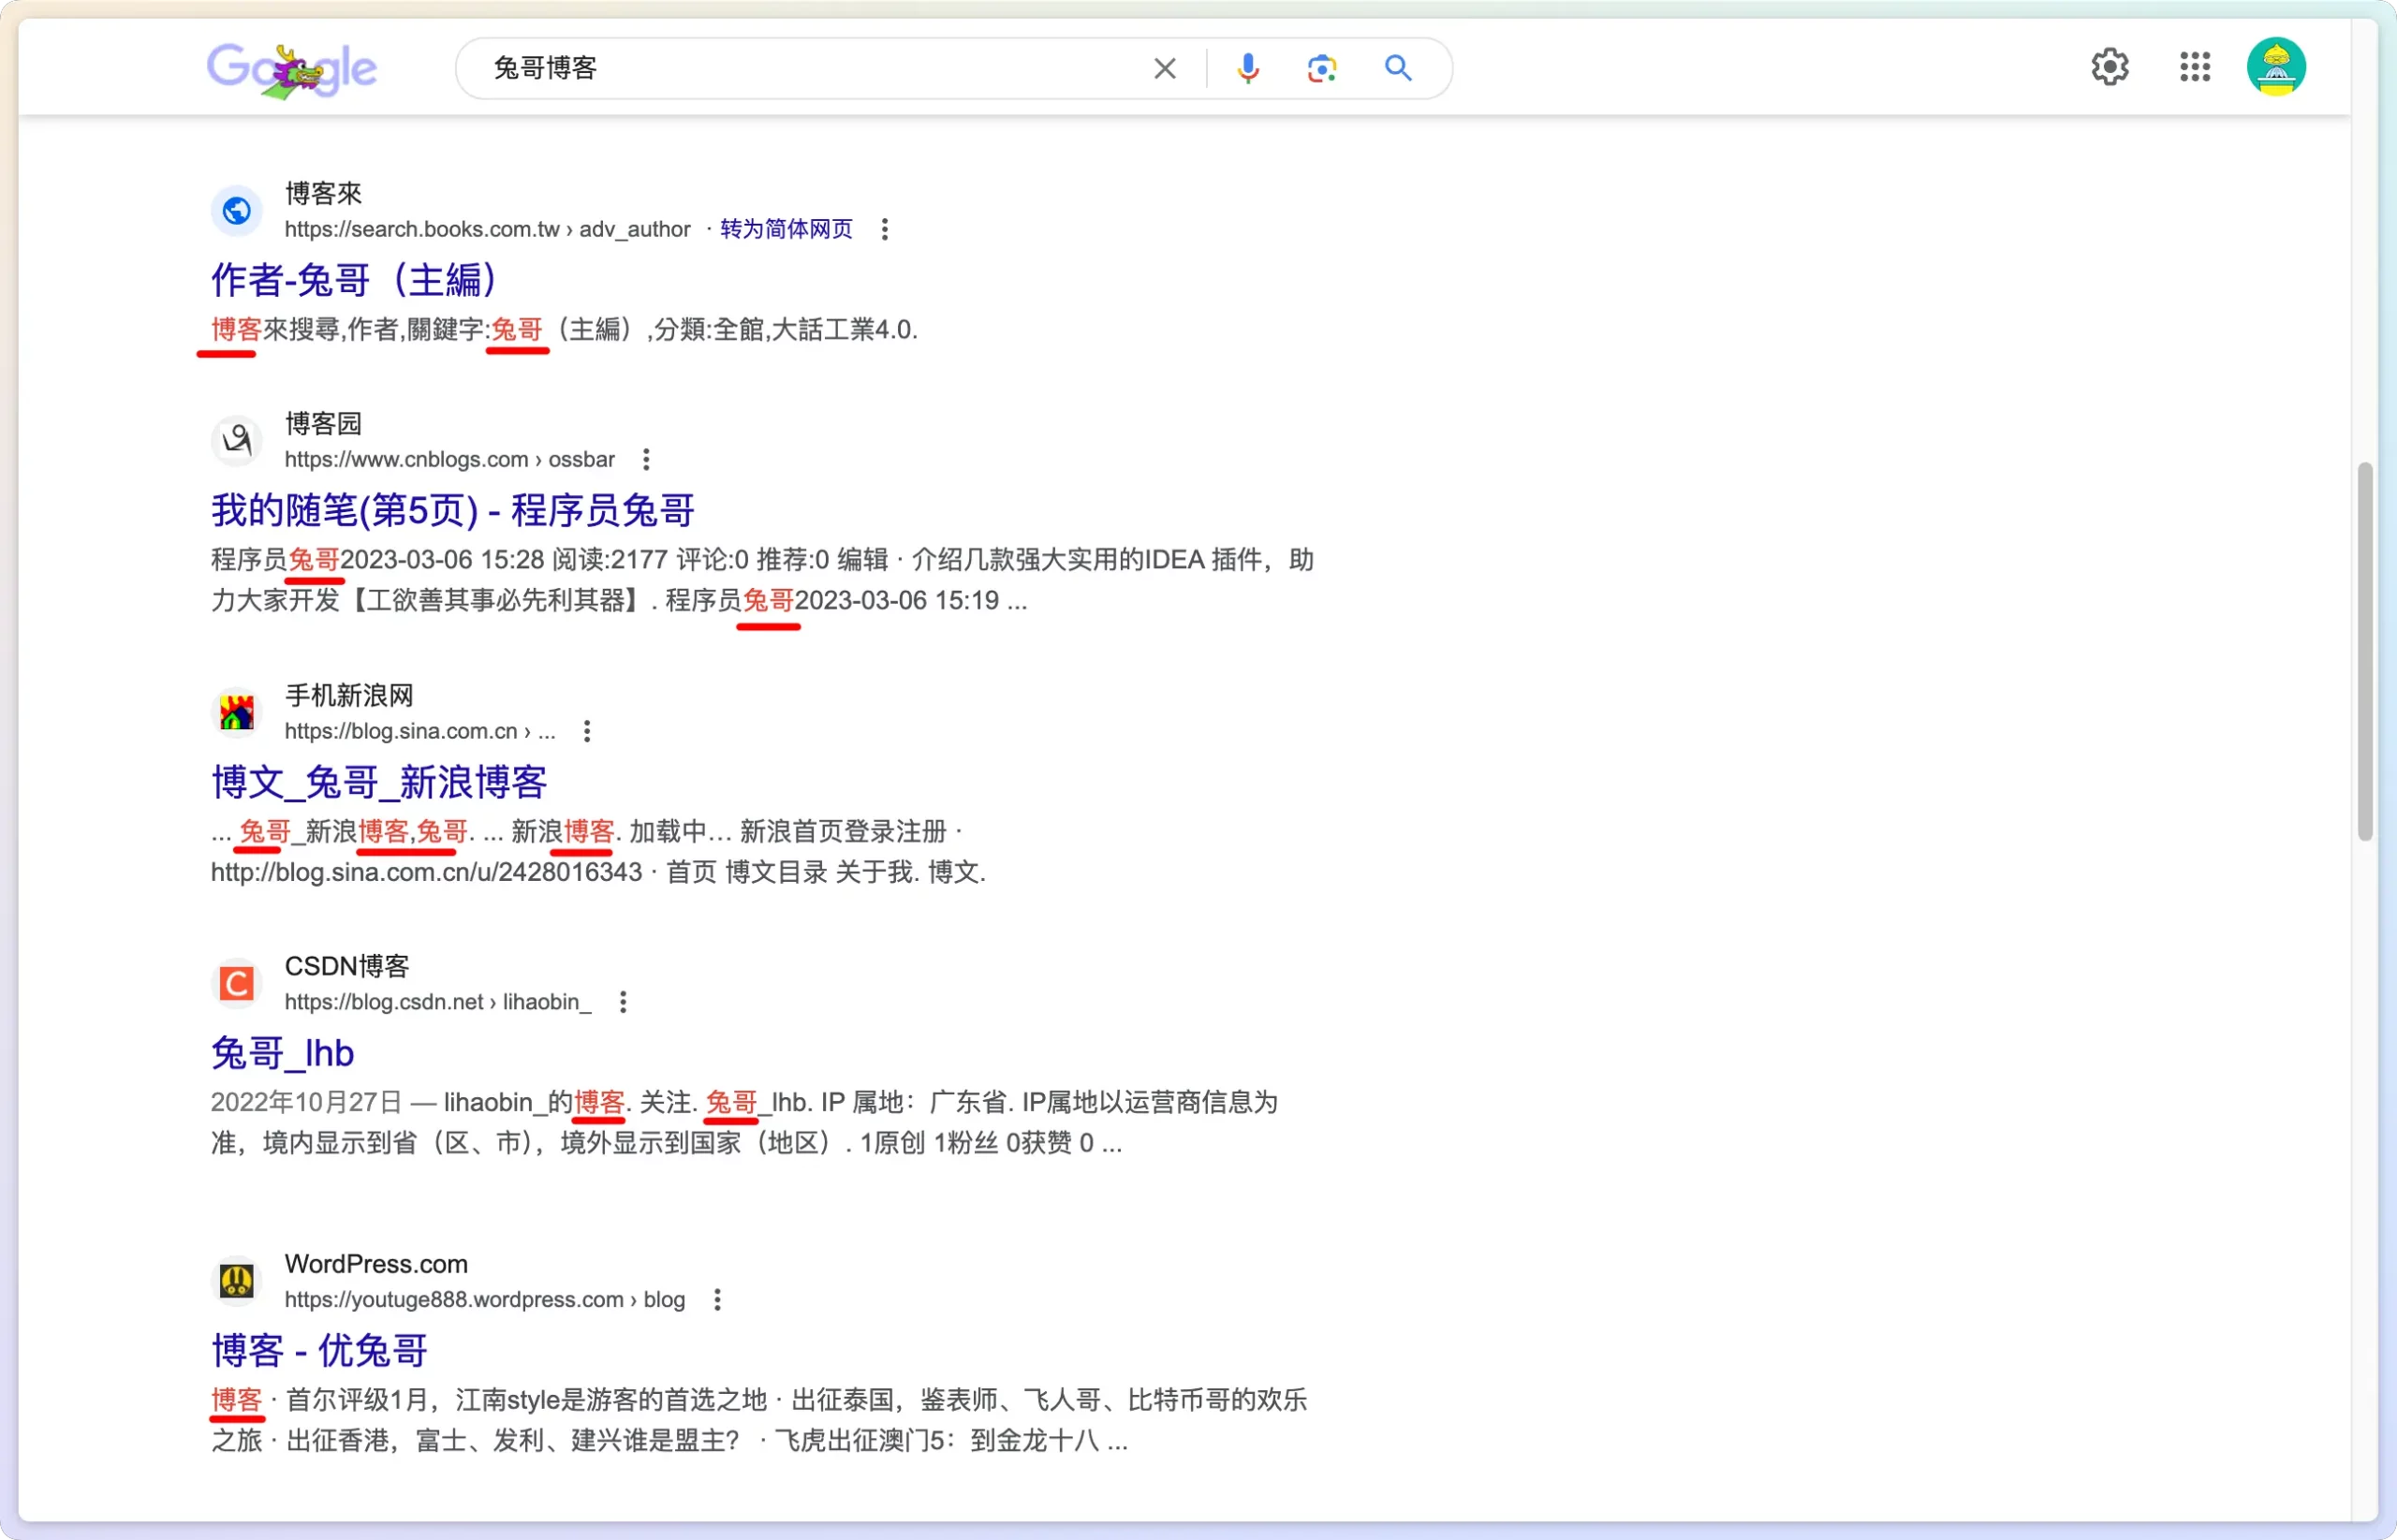Screen dimensions: 2397x1540
Task: Open result 兔哥_lhb
Action: point(282,1053)
